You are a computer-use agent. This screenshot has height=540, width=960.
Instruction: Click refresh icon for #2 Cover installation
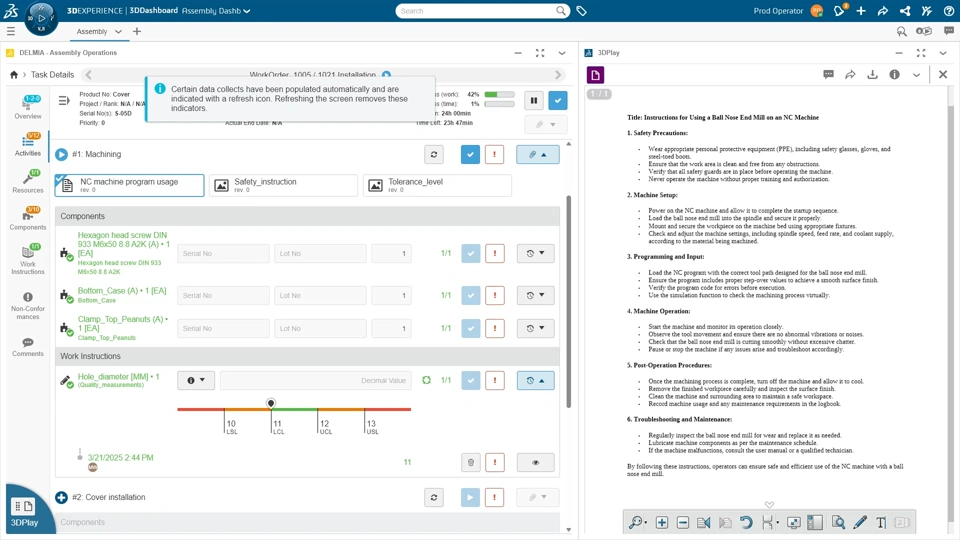[434, 497]
